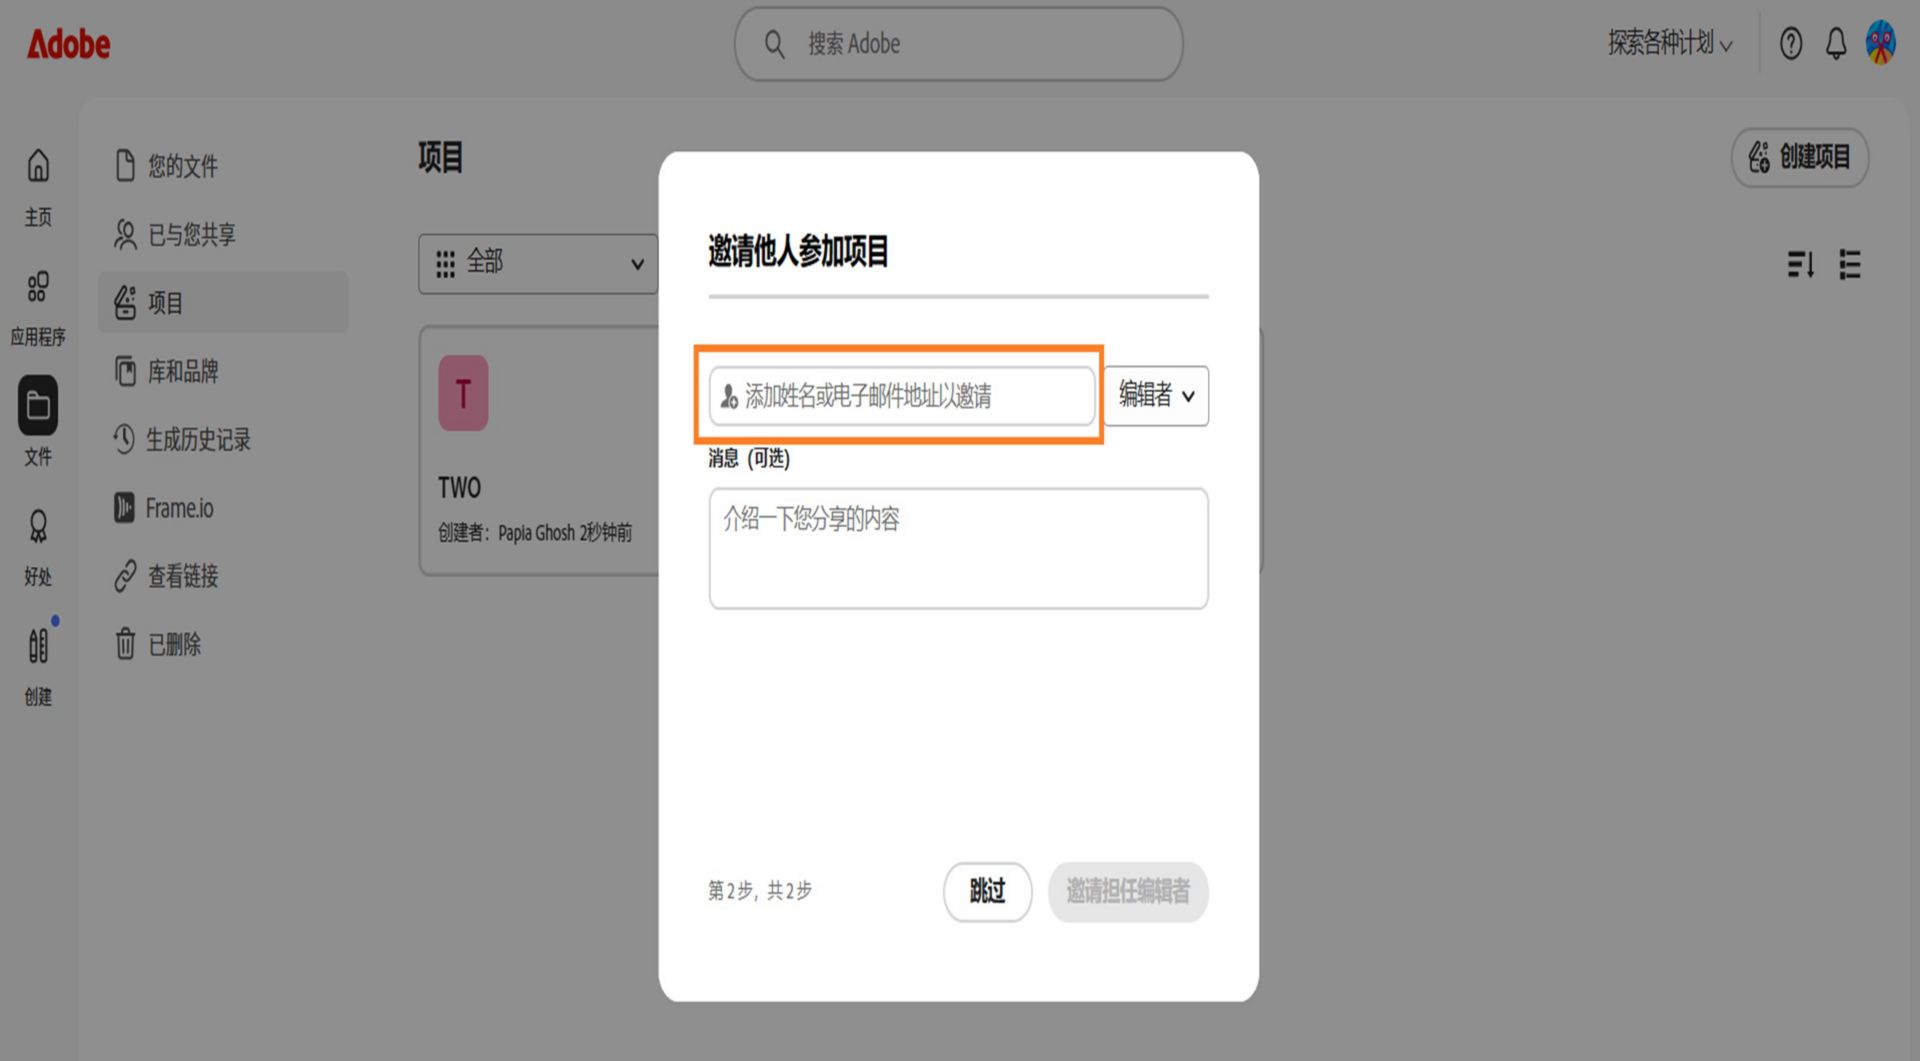Click the Frame.io logo icon
1920x1061 pixels.
[124, 508]
